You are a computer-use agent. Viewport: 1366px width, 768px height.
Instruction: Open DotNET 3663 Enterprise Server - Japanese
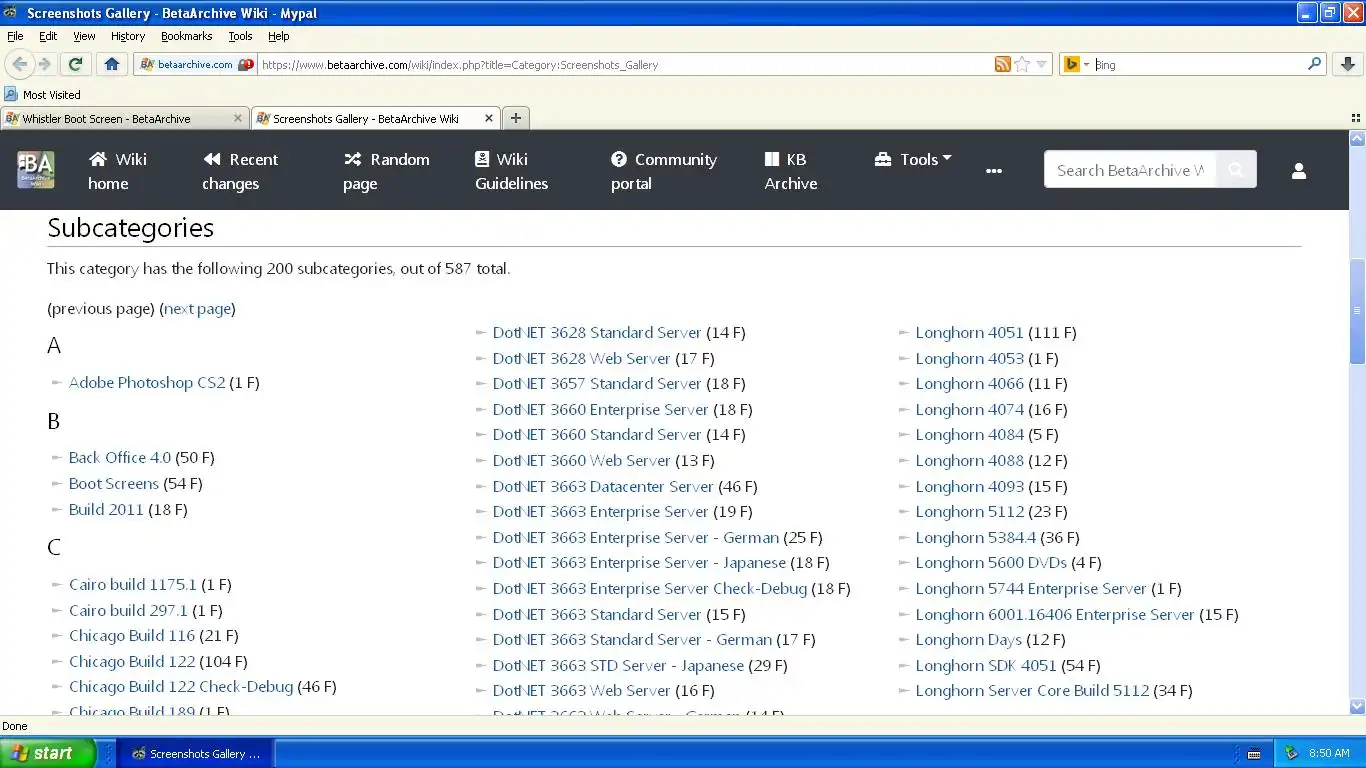click(639, 563)
